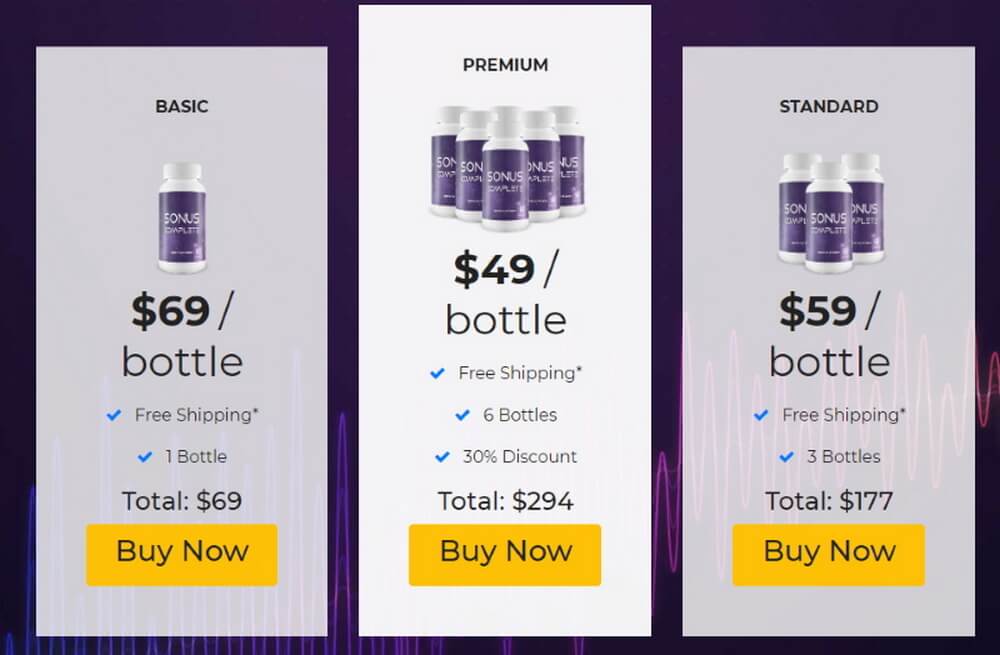Screen dimensions: 1000x655
Task: Click Buy Now under the Basic plan
Action: coord(182,554)
